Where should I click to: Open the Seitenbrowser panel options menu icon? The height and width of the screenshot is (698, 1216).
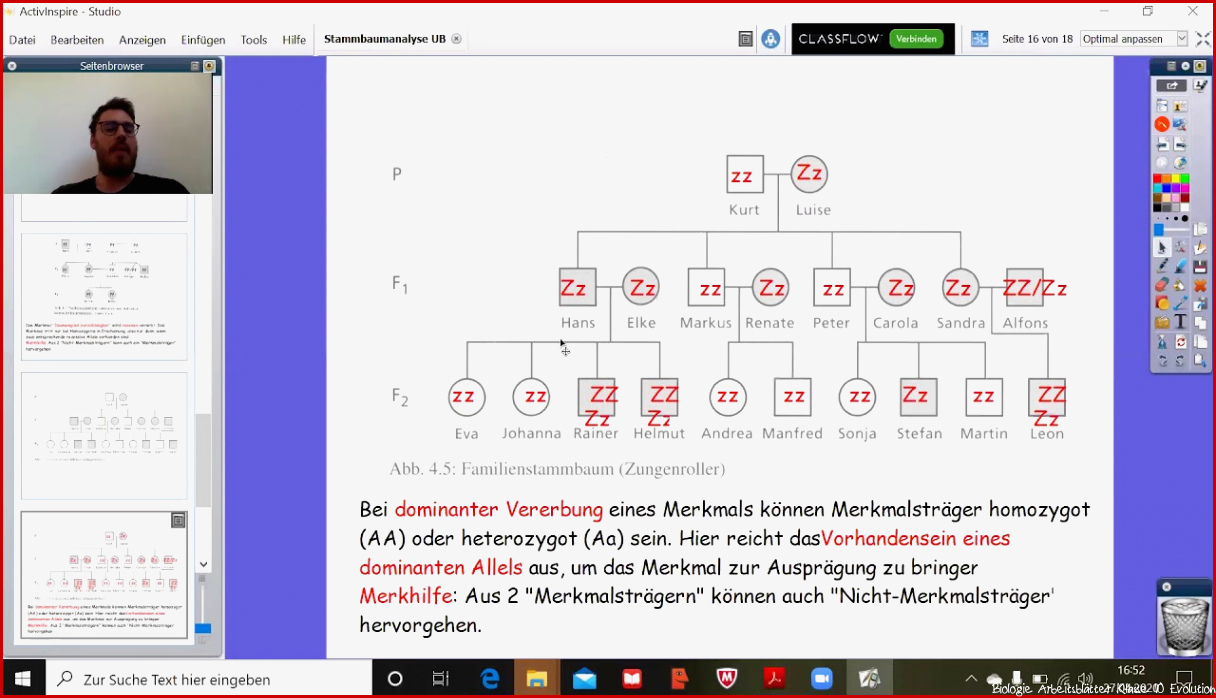click(195, 66)
